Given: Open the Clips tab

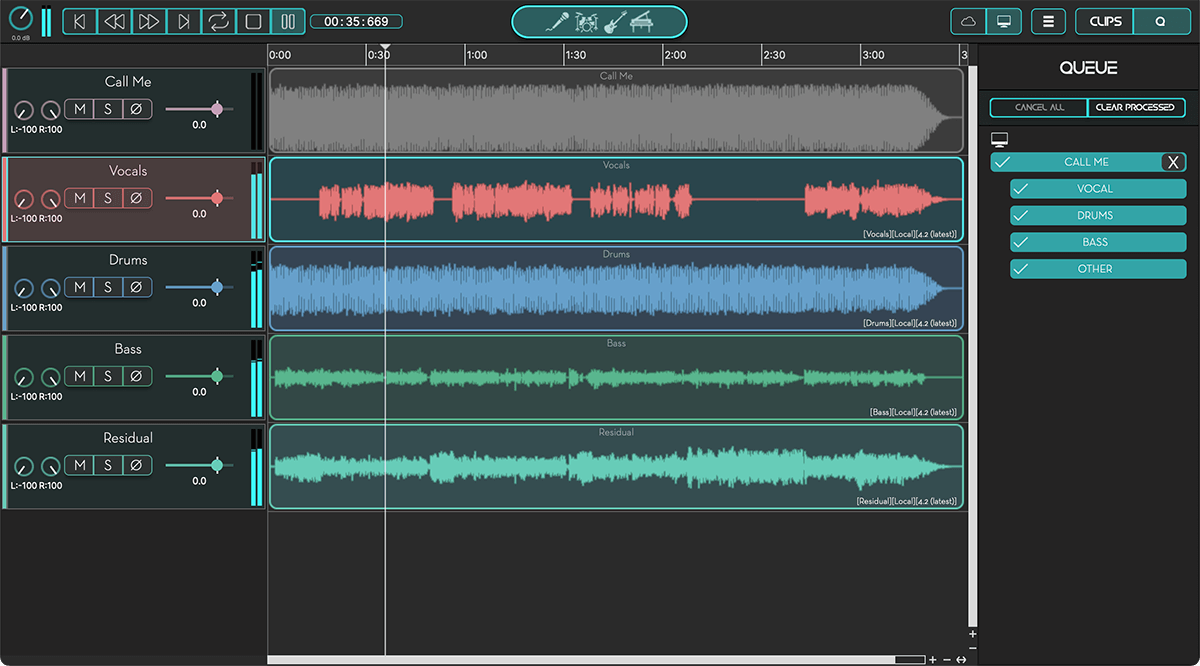Looking at the screenshot, I should coord(1105,21).
